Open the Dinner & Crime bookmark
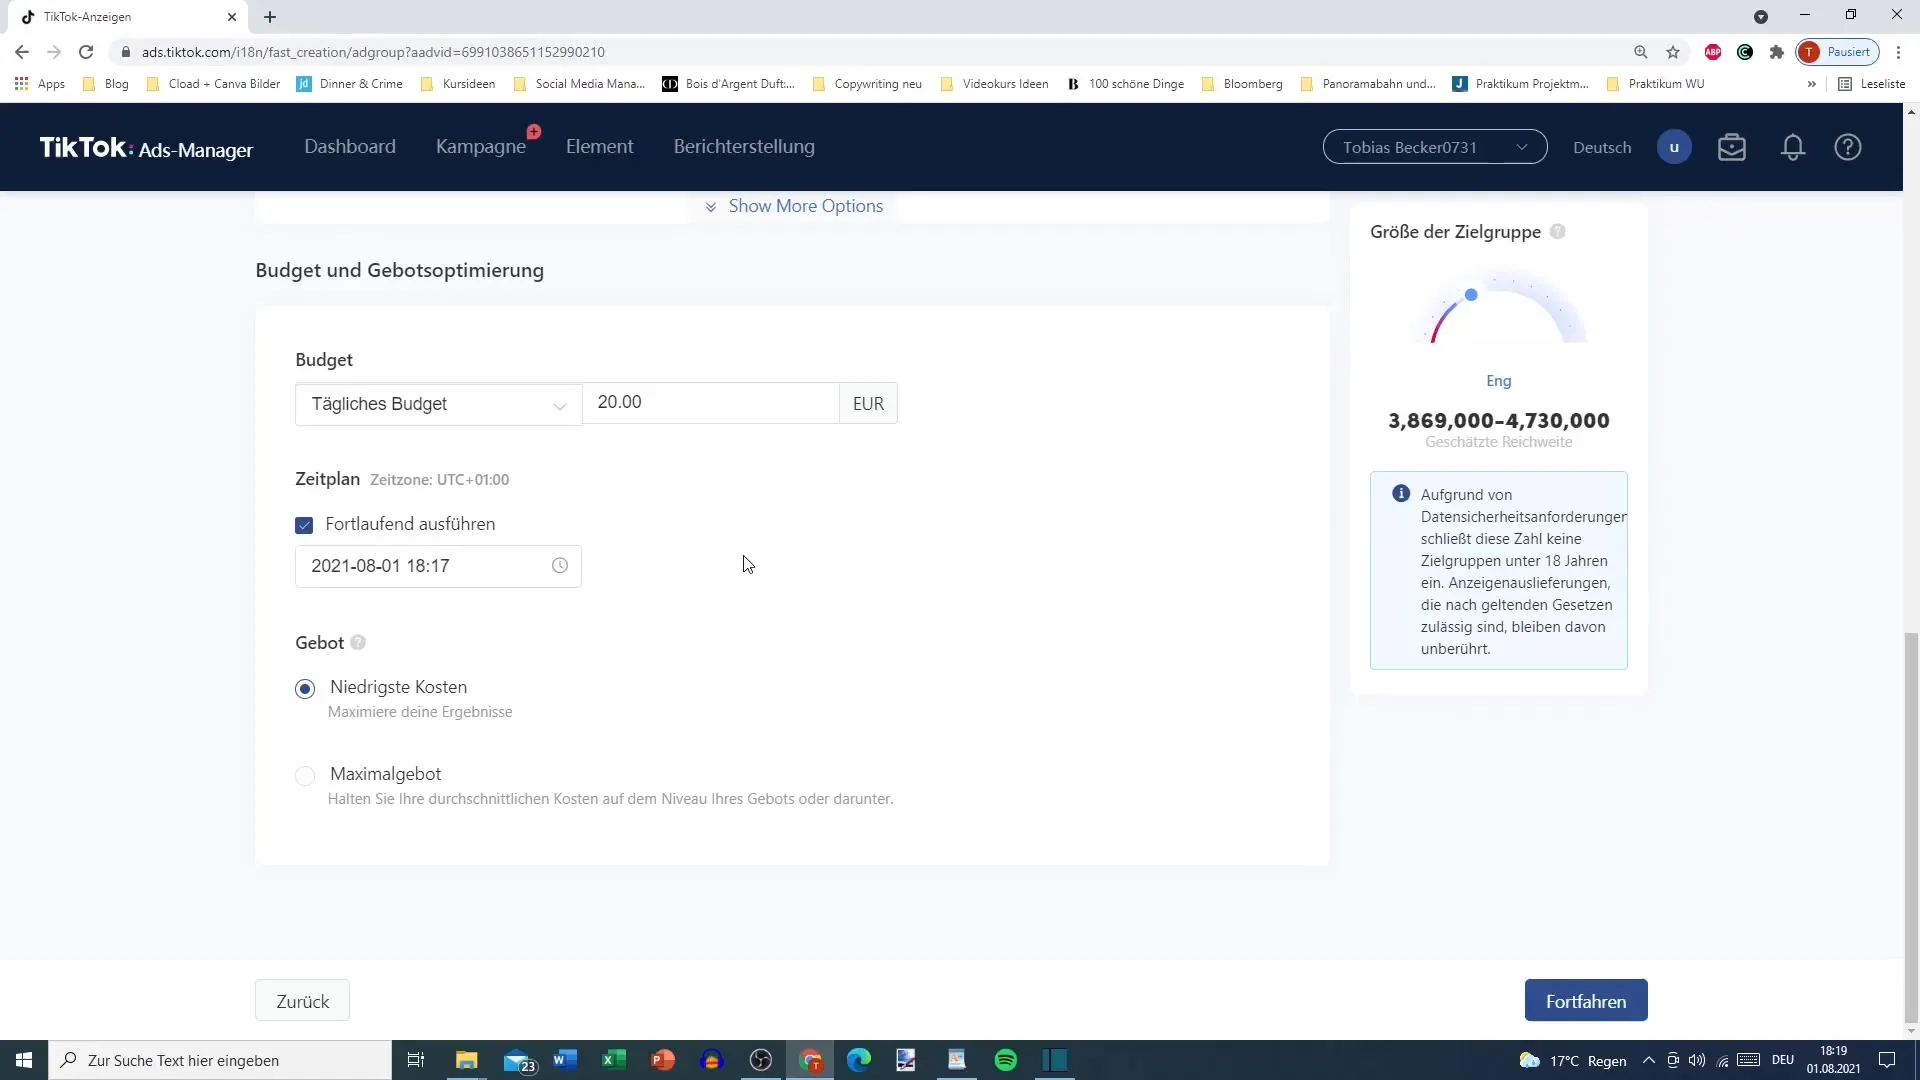The height and width of the screenshot is (1080, 1920). 350,84
